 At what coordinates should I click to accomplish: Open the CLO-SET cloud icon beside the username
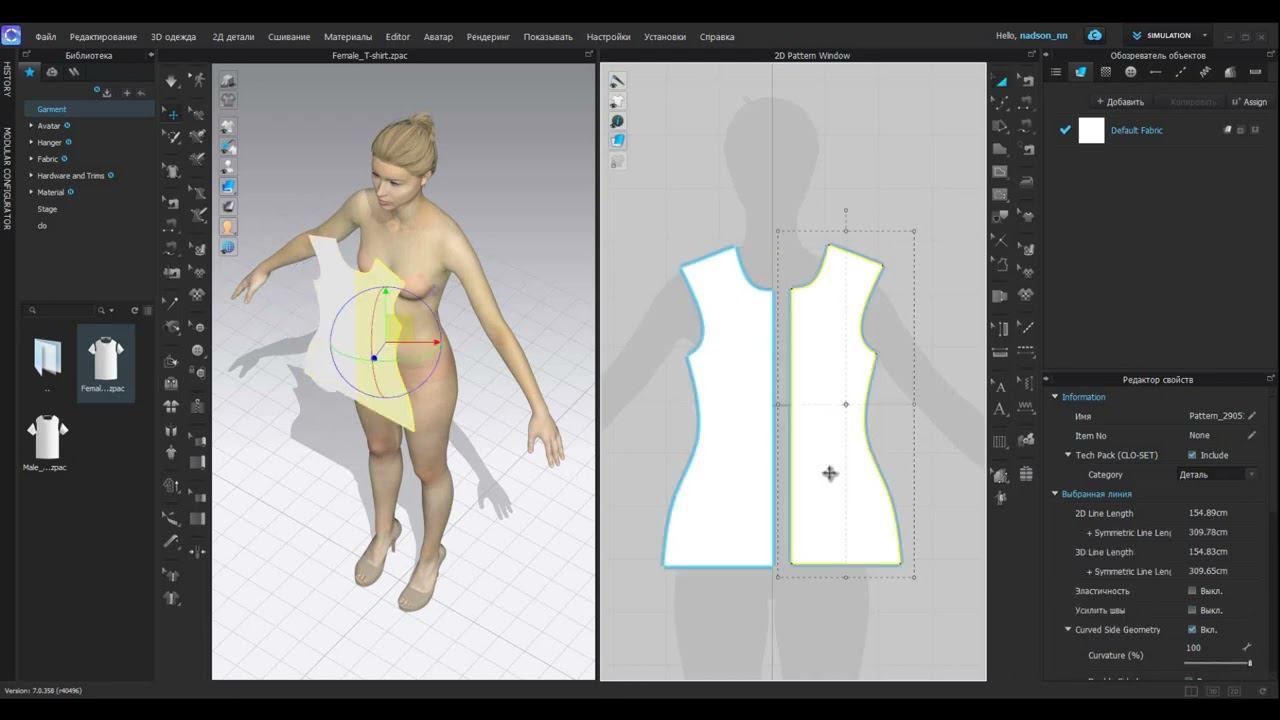[1095, 35]
